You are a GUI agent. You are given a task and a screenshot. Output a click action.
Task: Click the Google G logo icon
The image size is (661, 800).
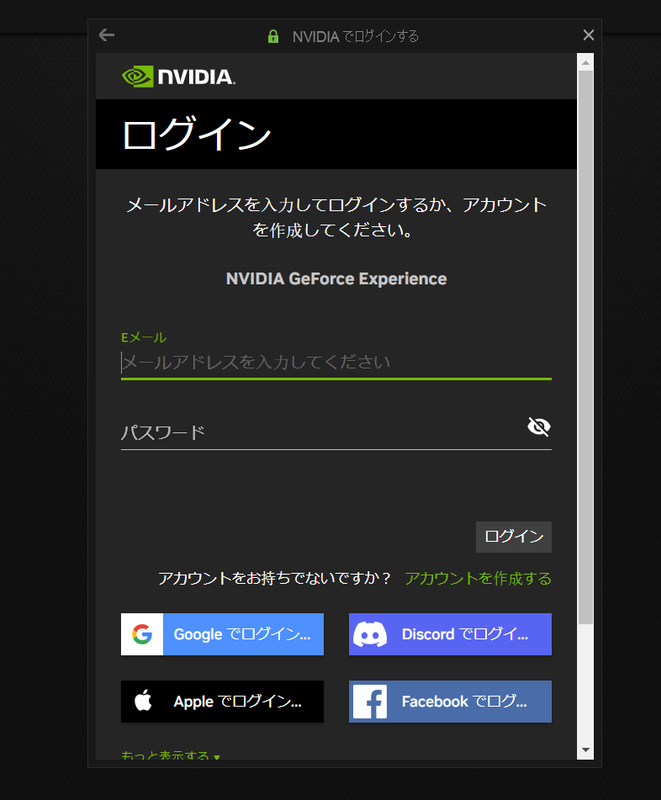[142, 634]
